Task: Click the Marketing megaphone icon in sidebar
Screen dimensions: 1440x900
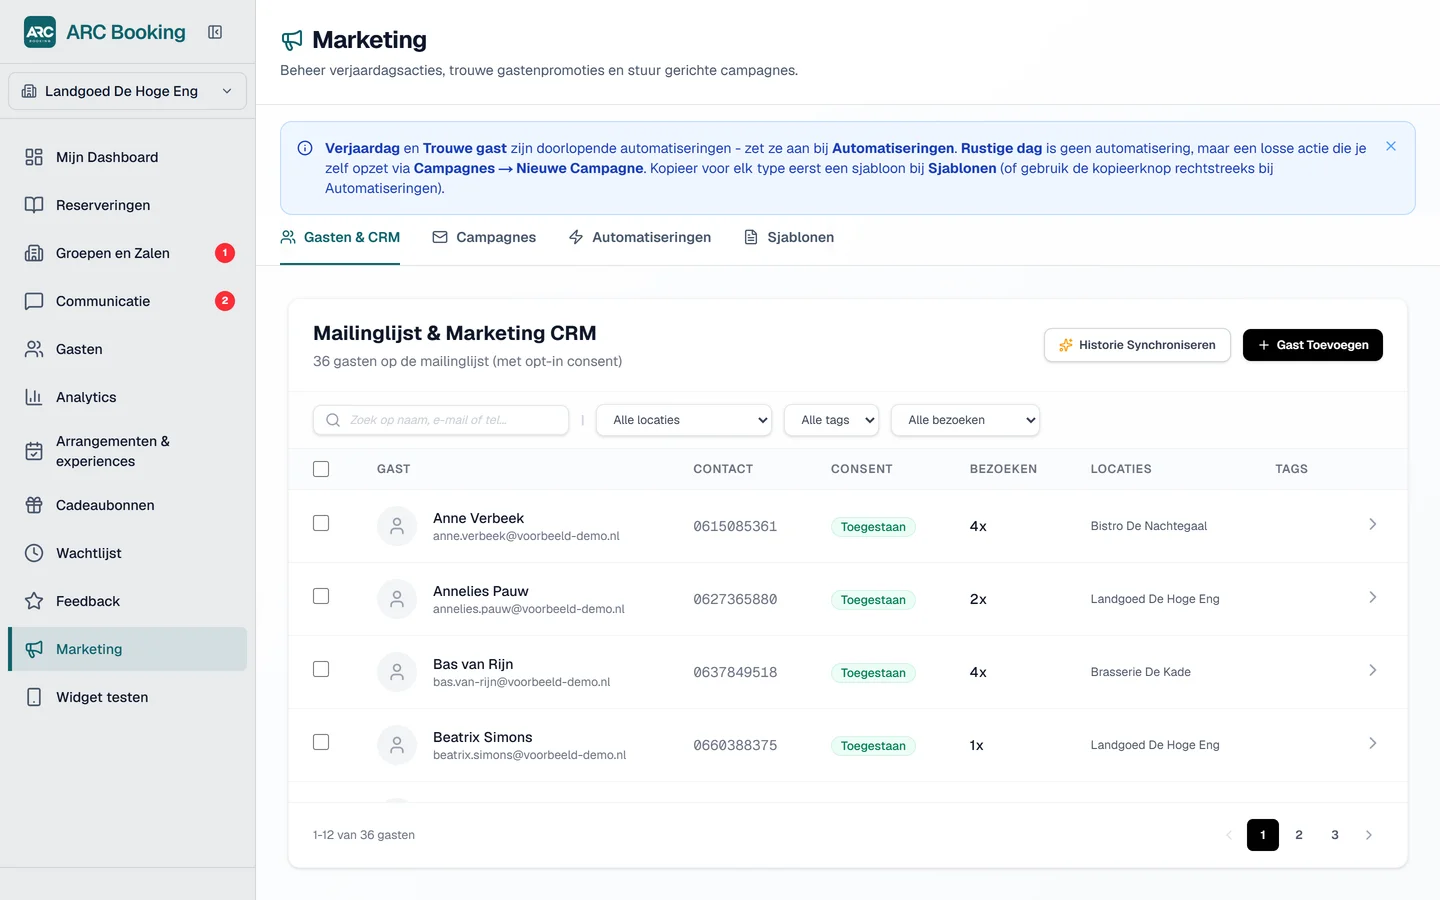Action: coord(34,649)
